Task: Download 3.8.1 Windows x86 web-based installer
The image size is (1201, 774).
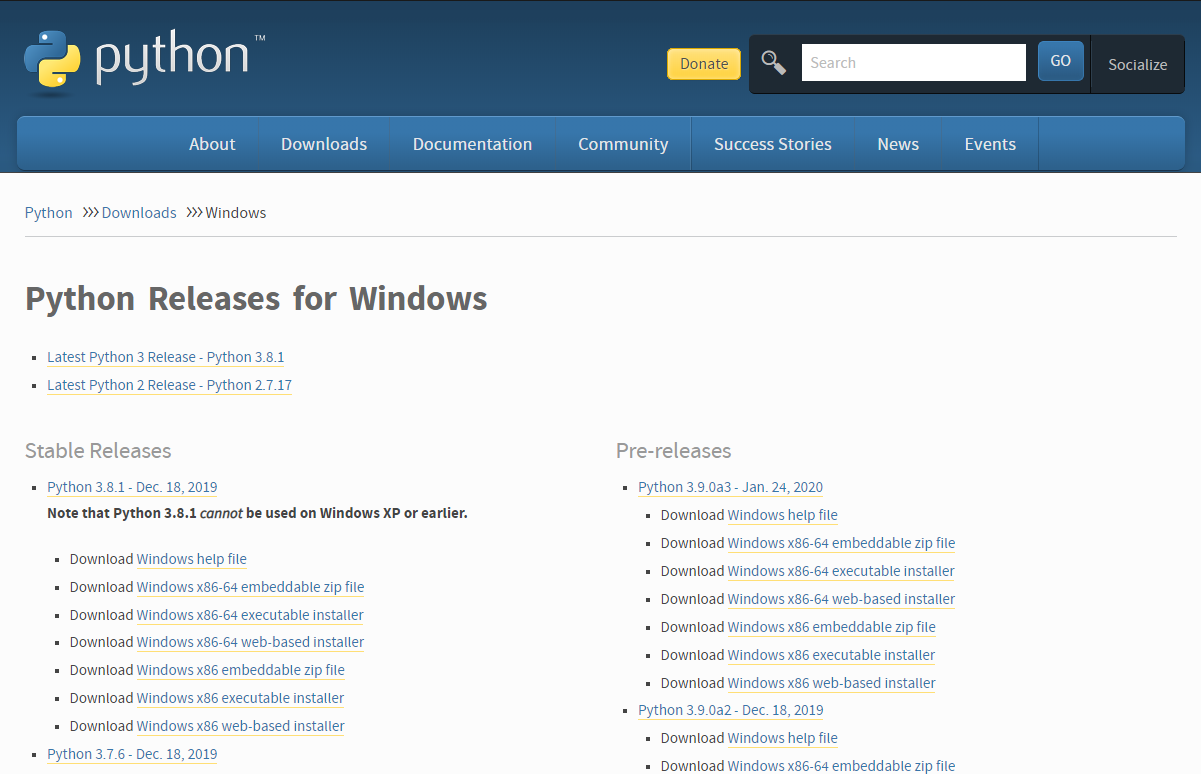Action: [241, 726]
